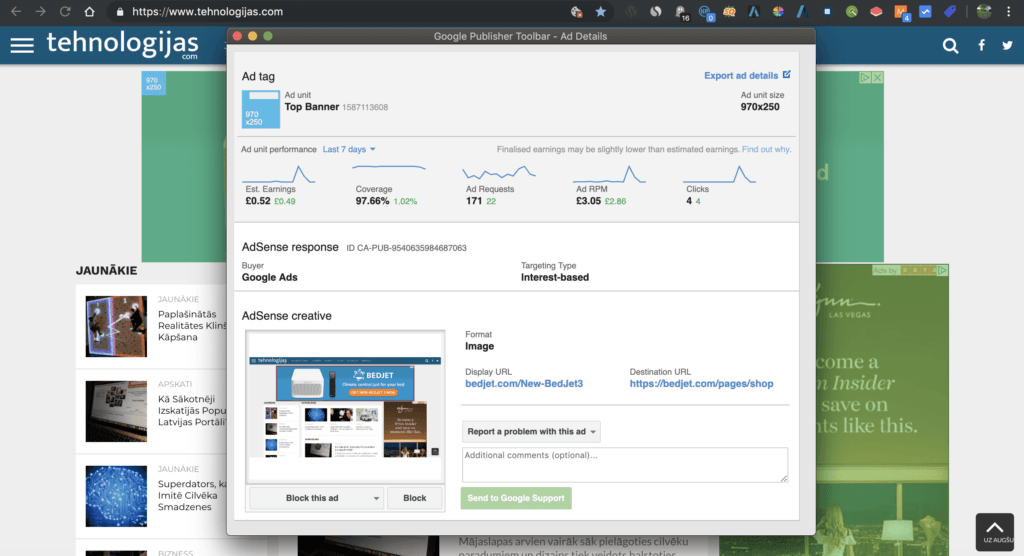Click the Ad RPM sparkline chart
This screenshot has width=1024, height=556.
tap(609, 174)
